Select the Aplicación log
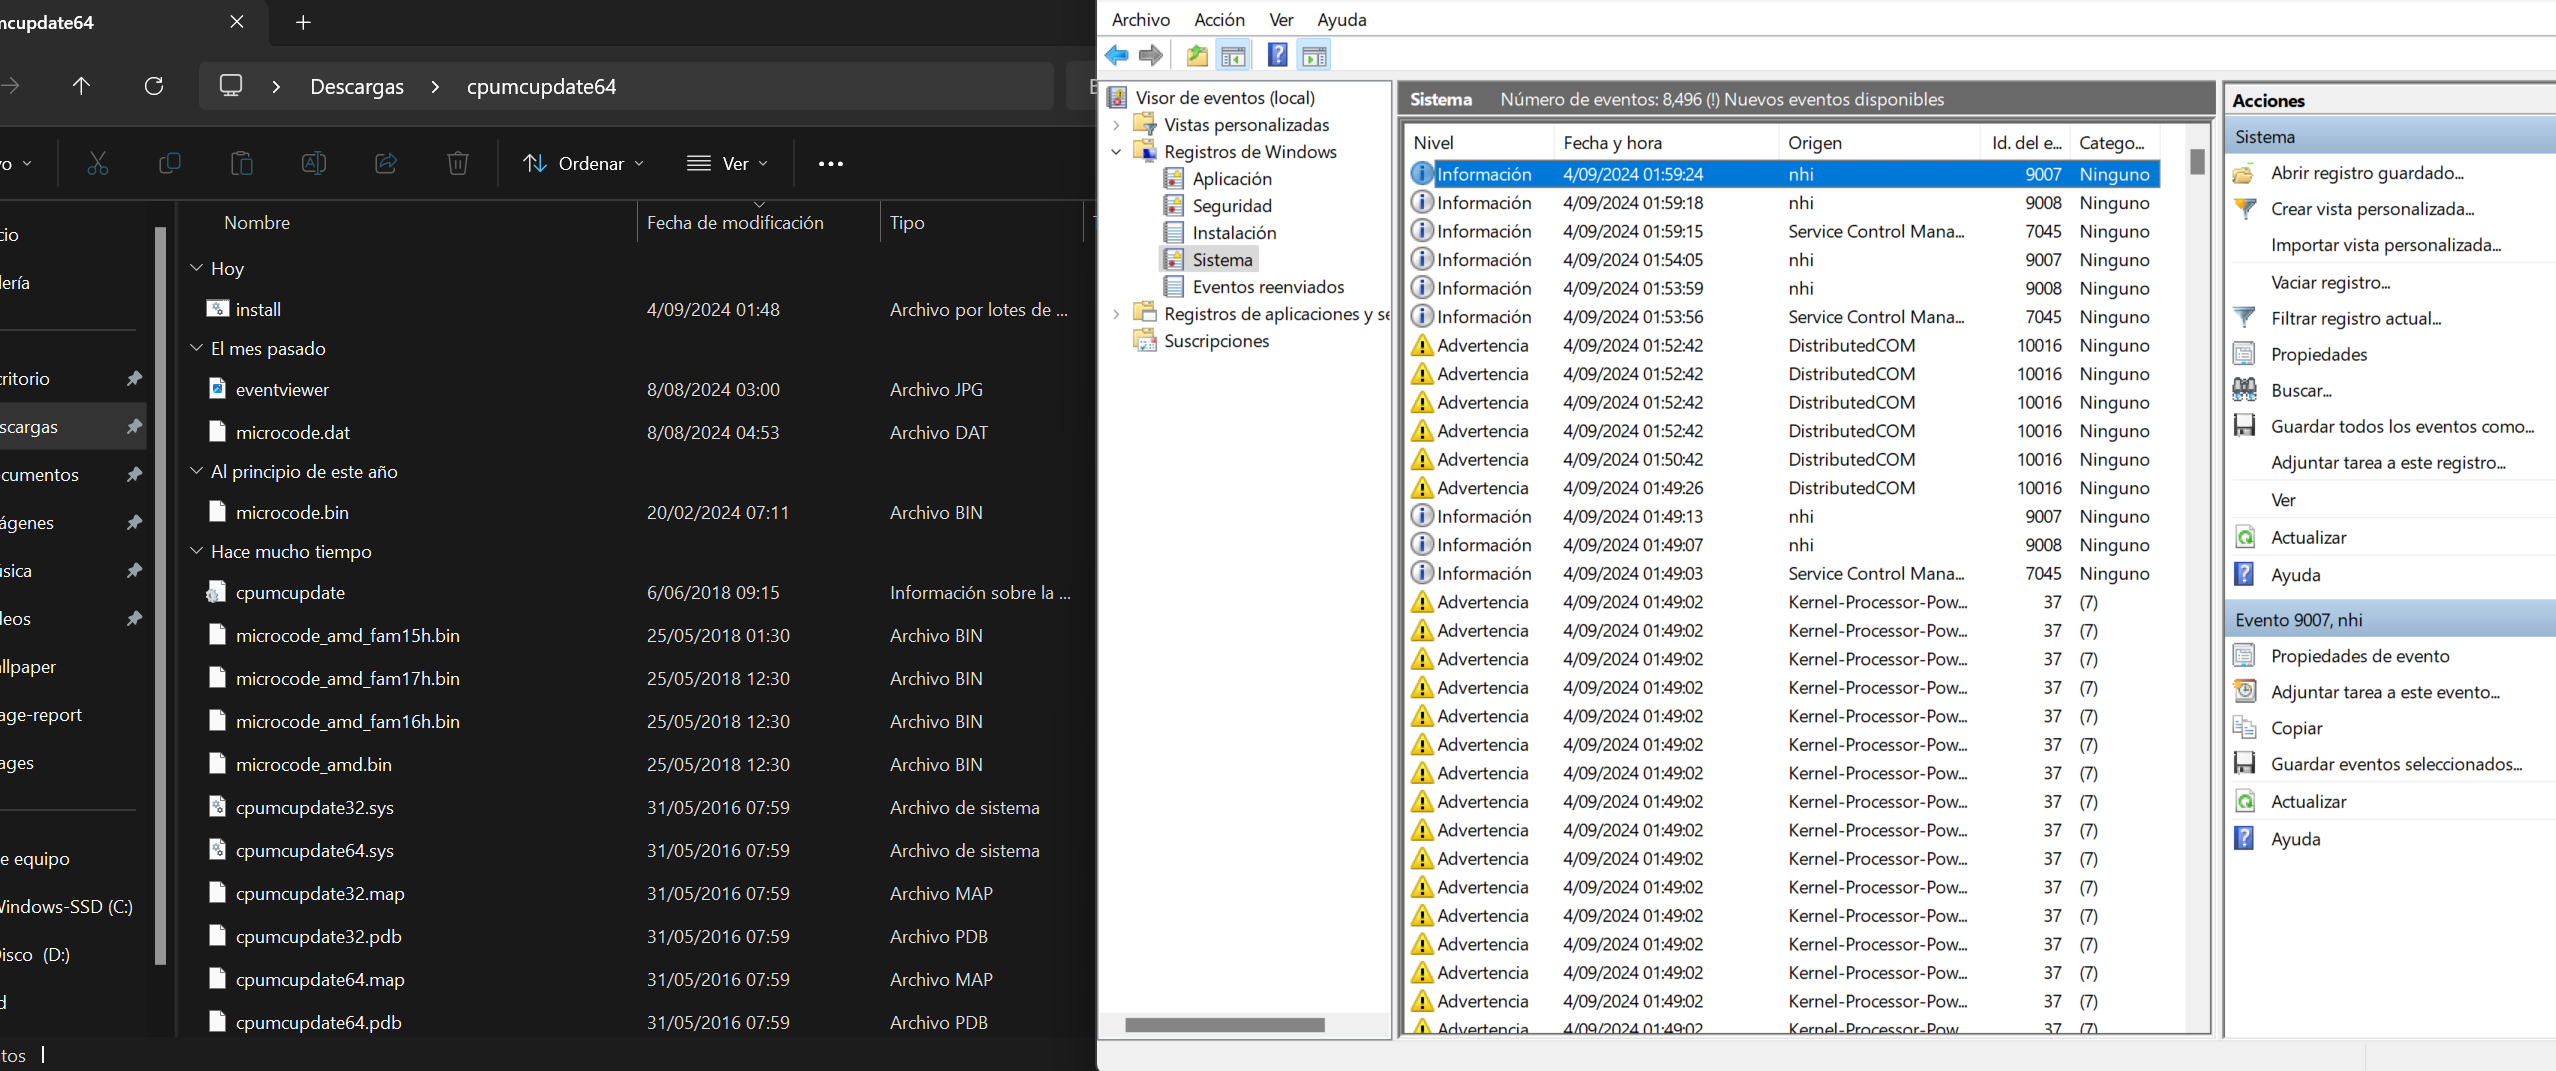This screenshot has height=1071, width=2556. tap(1231, 179)
